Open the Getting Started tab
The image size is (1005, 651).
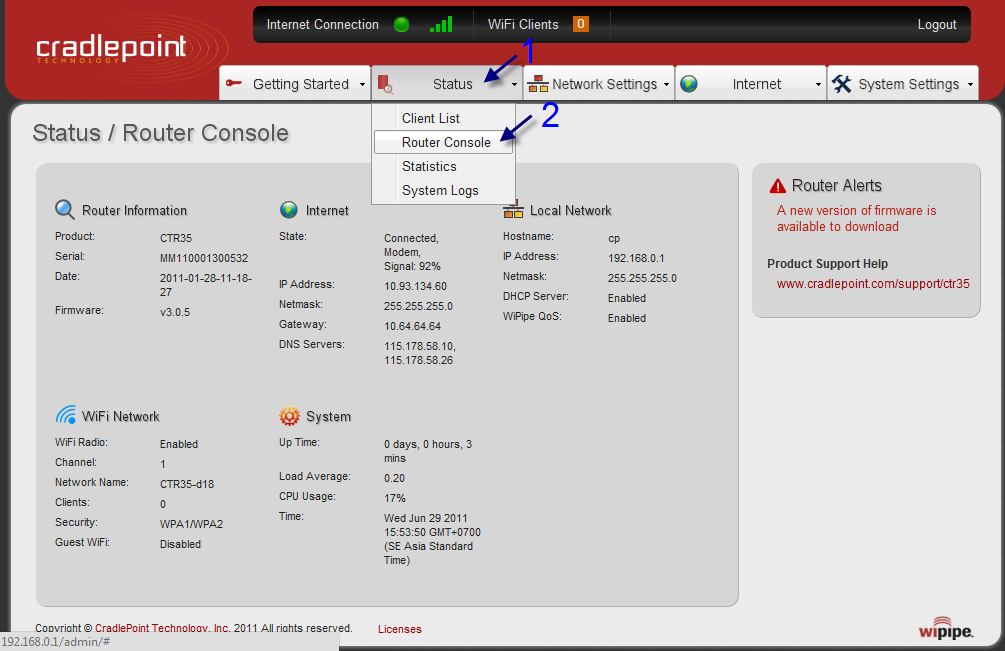tap(295, 83)
